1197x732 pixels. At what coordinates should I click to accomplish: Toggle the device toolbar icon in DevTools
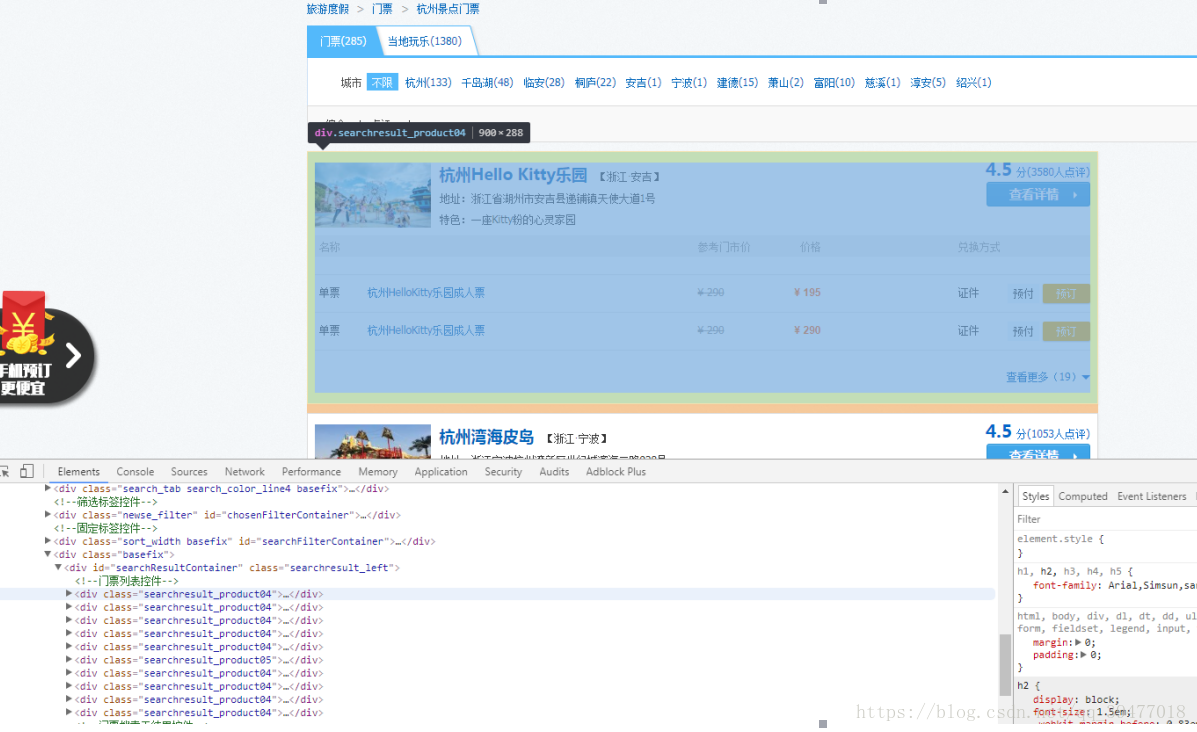27,472
